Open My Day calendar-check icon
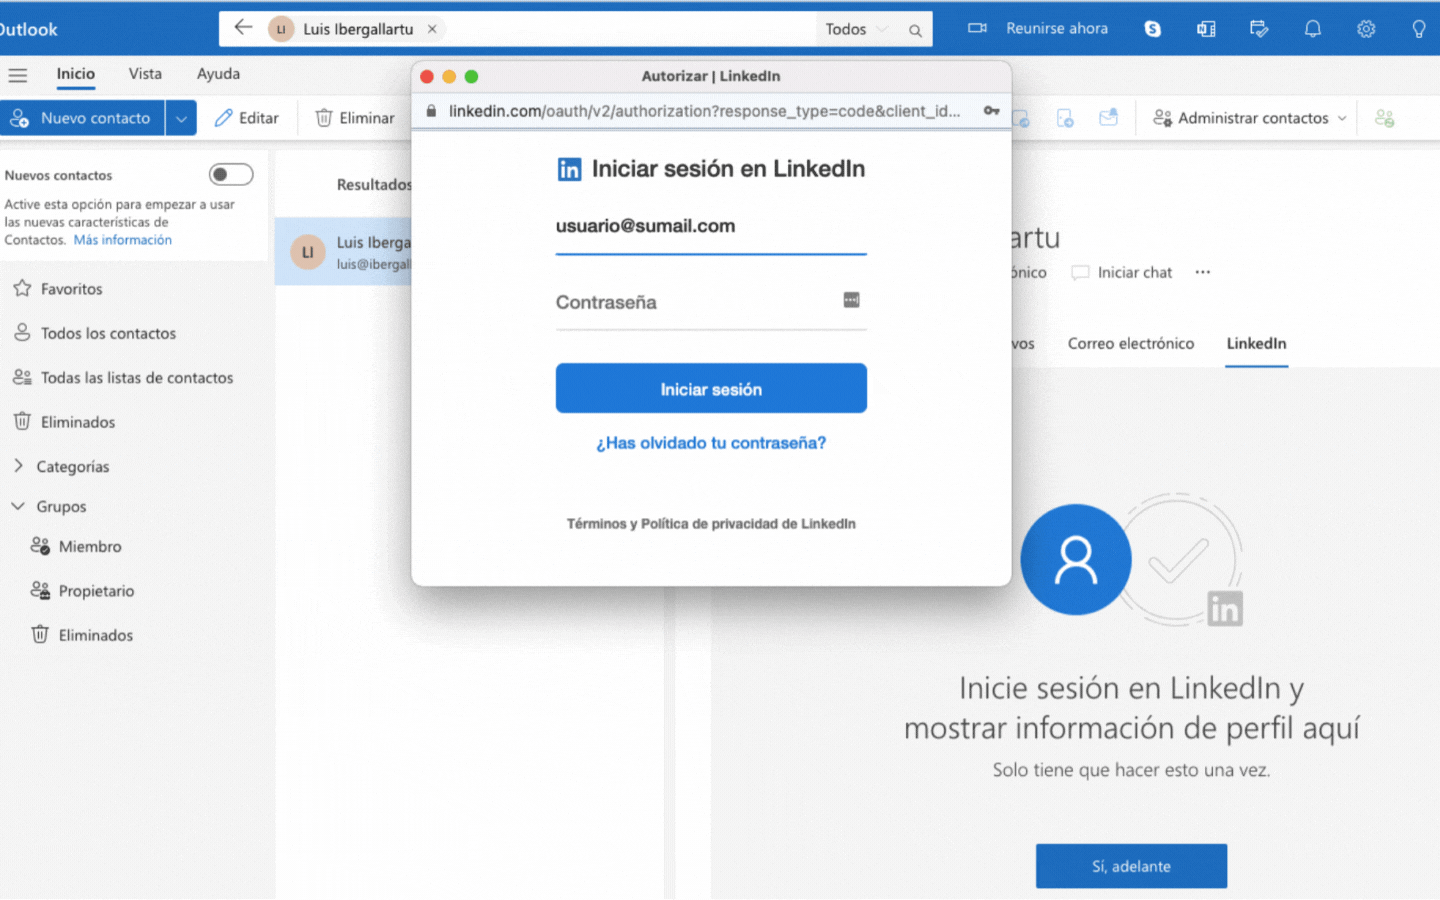The height and width of the screenshot is (900, 1440). point(1259,29)
